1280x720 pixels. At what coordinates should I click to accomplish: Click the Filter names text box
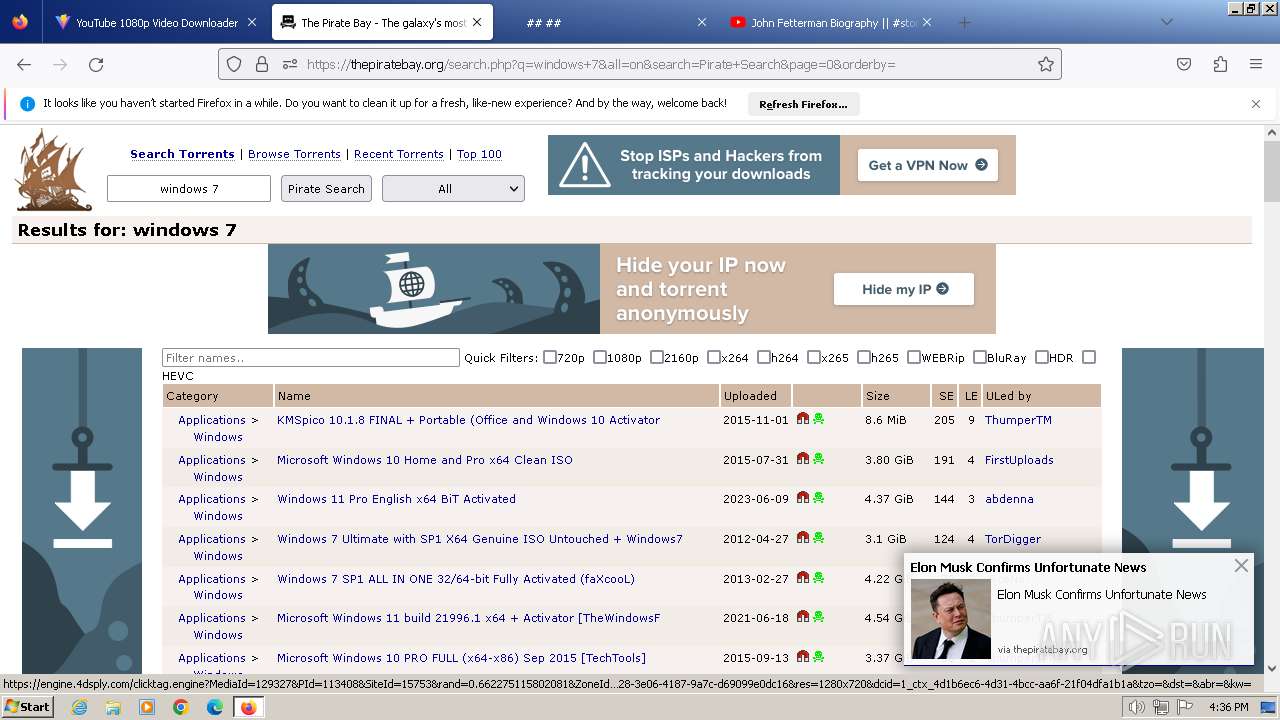311,357
